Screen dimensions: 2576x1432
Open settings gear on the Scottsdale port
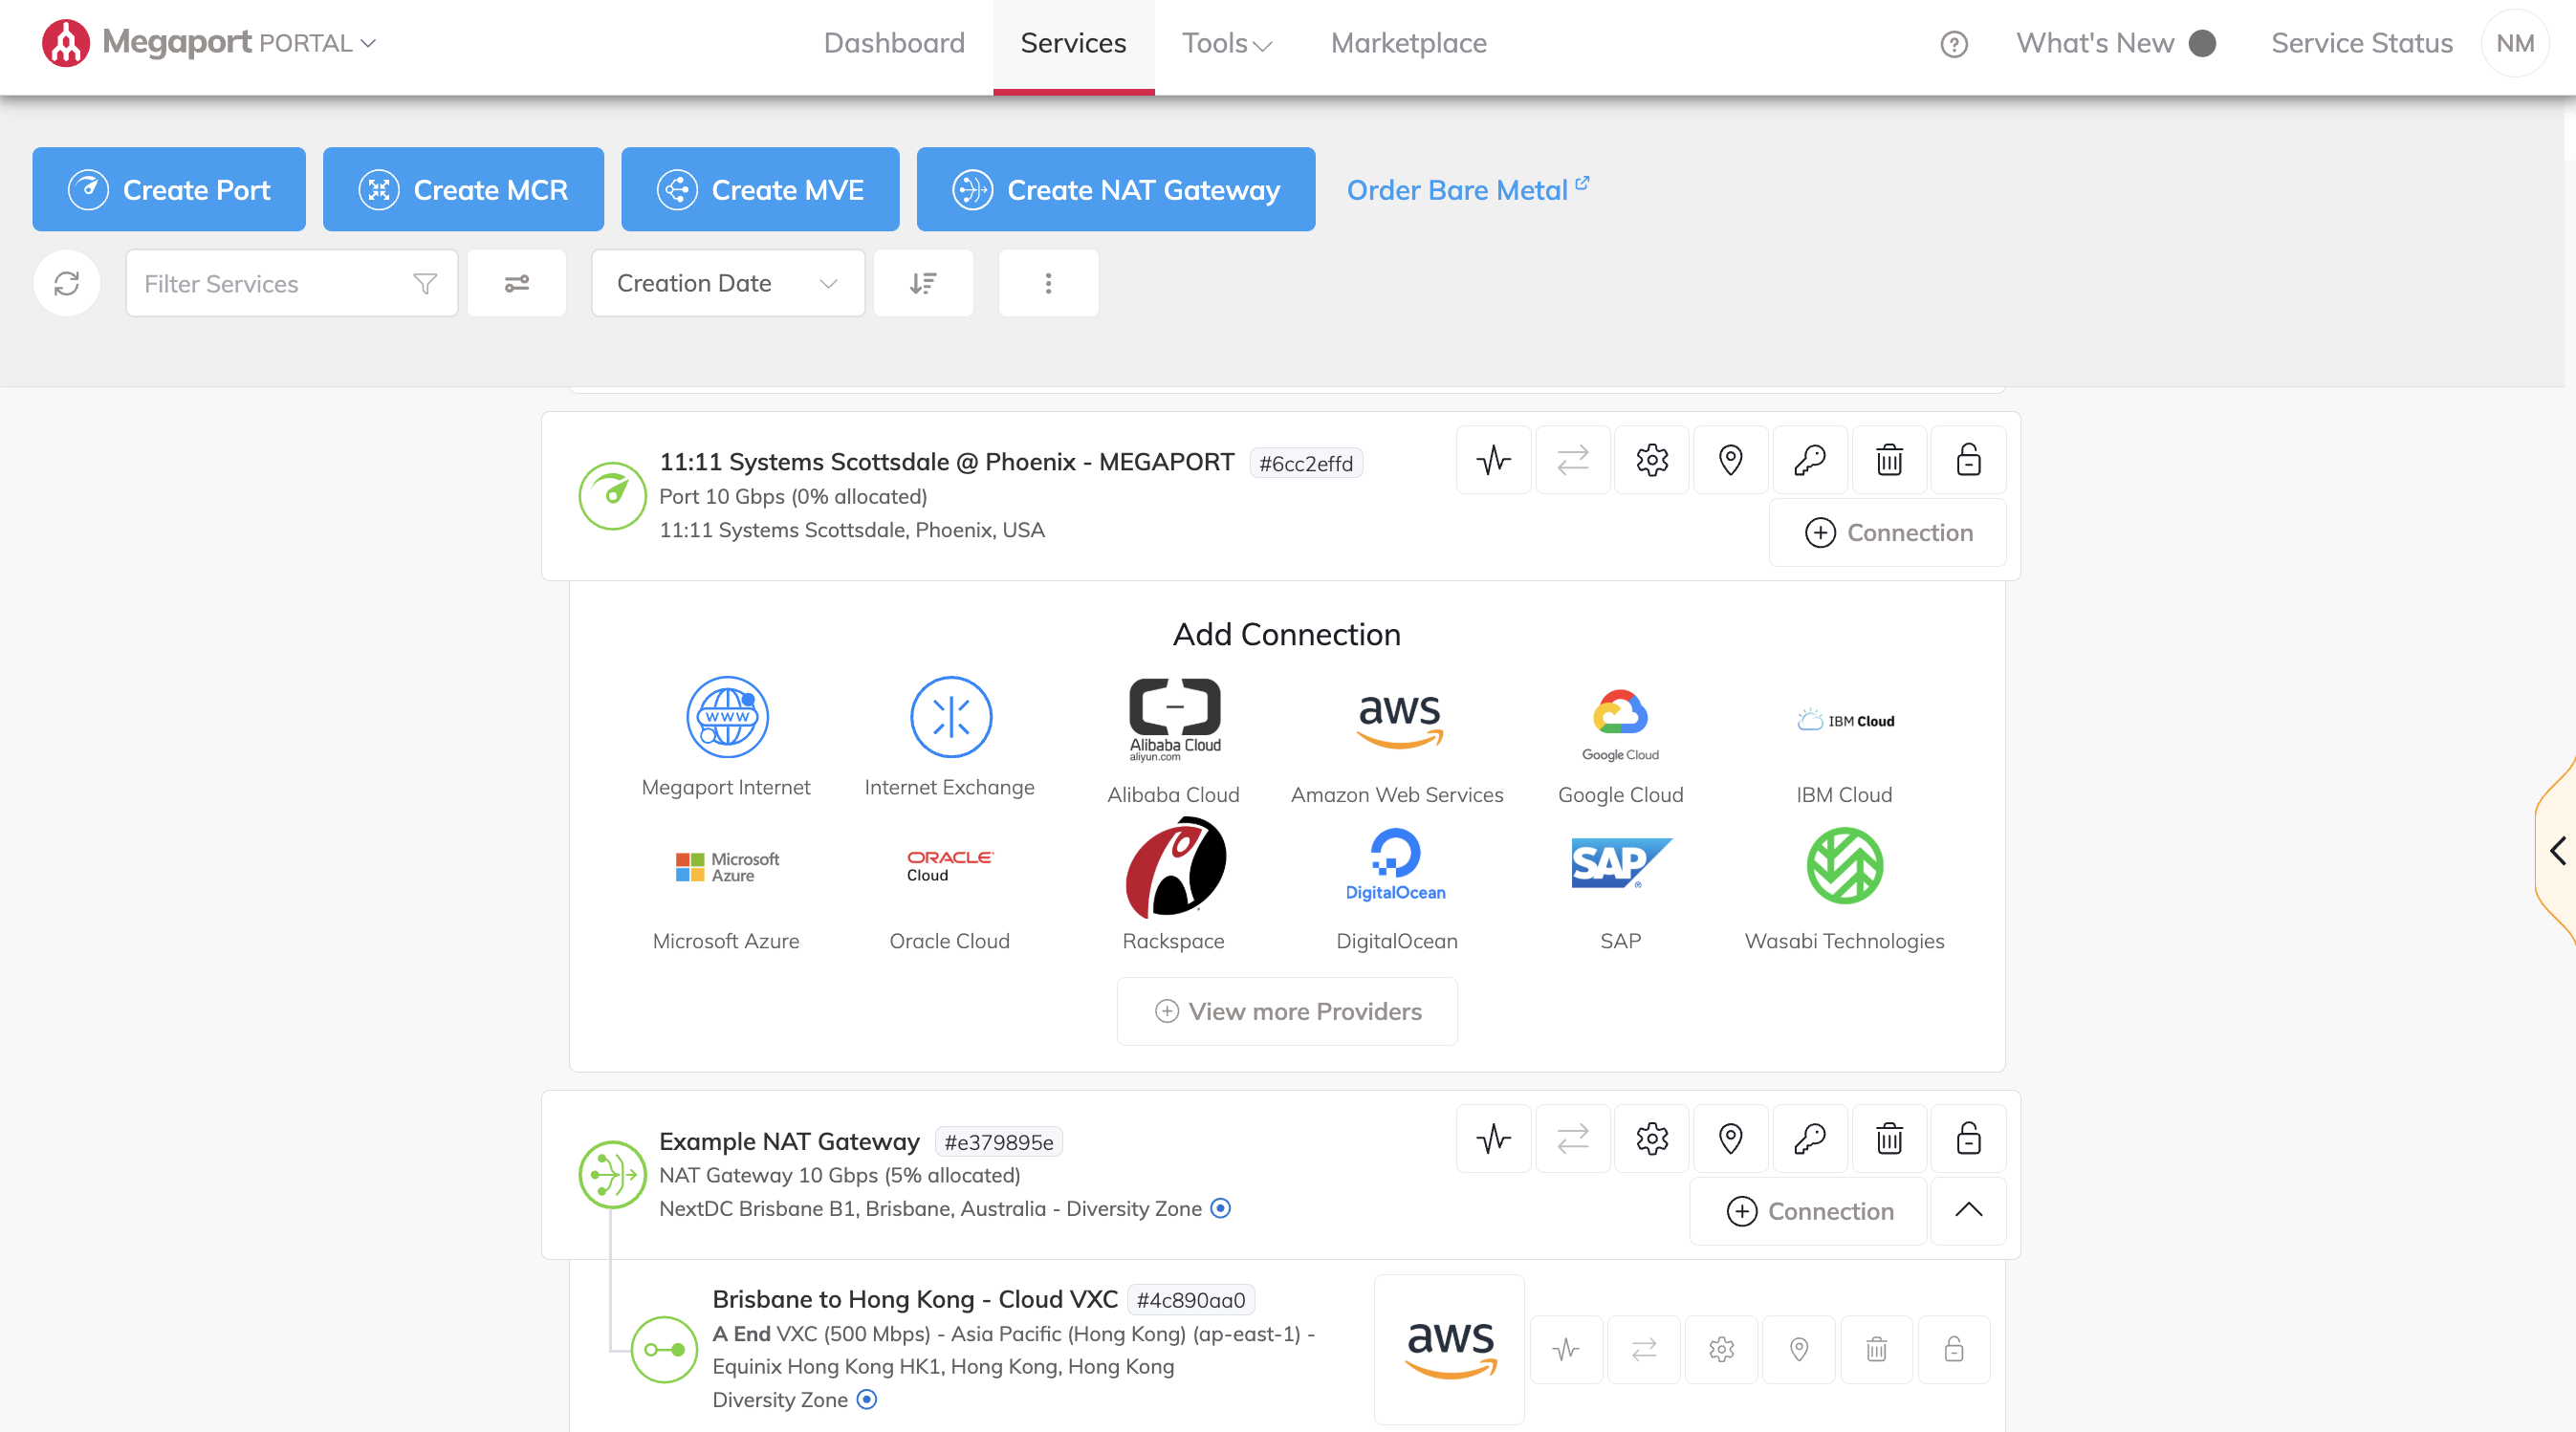point(1651,459)
